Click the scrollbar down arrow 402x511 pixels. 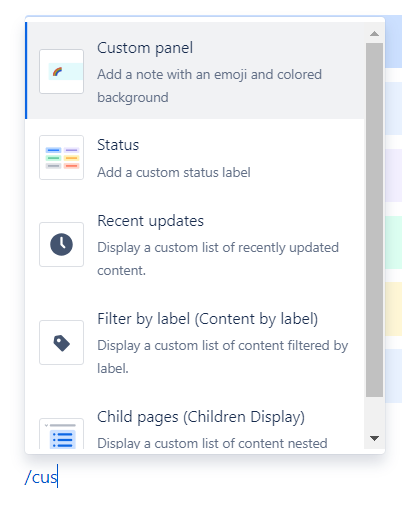click(374, 438)
